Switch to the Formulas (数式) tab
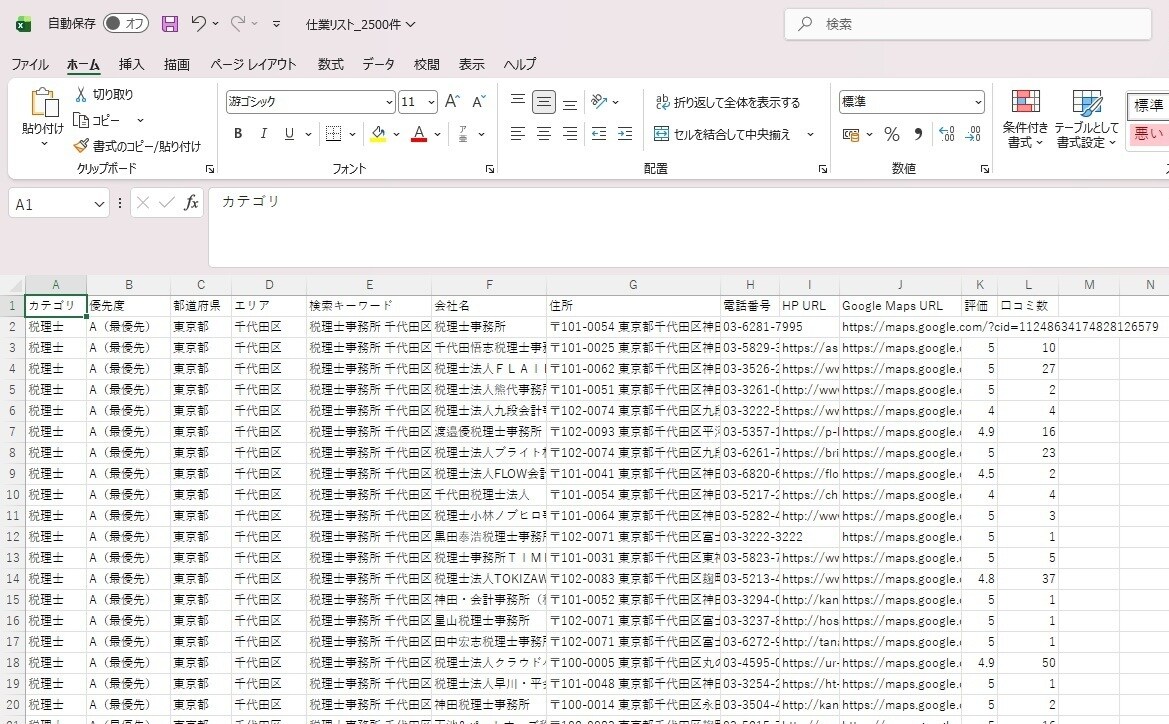The width and height of the screenshot is (1169, 724). 330,64
